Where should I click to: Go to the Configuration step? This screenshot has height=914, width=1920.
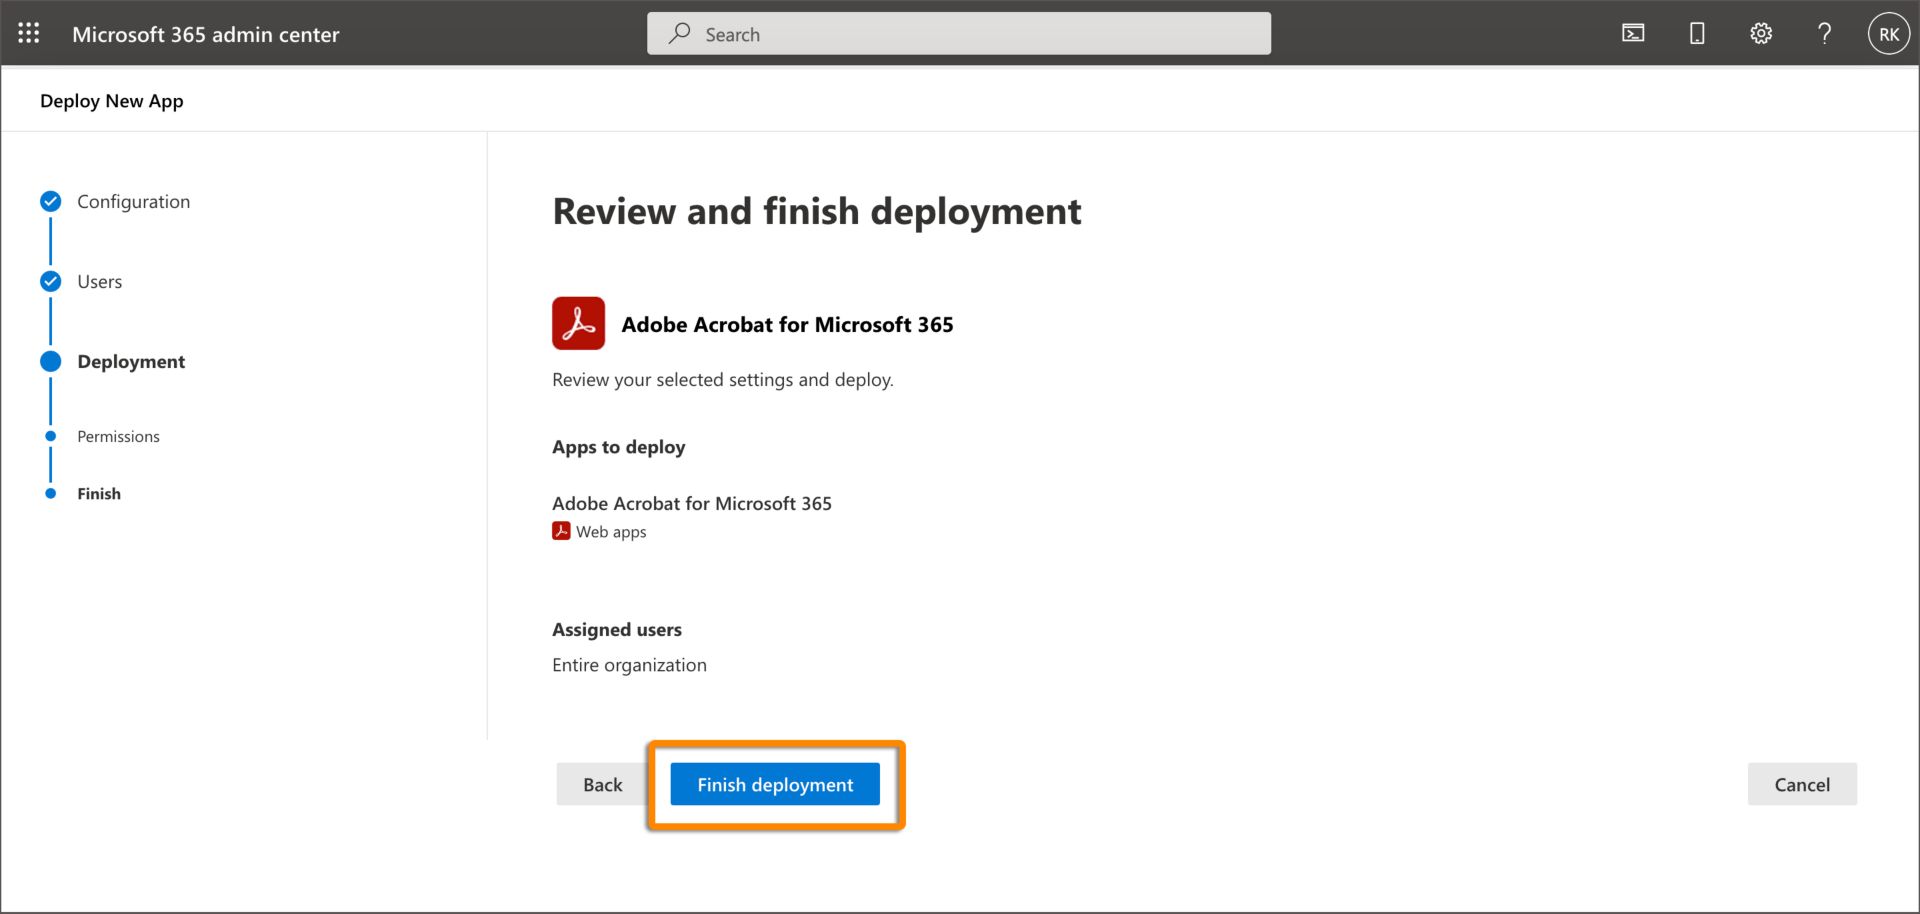click(x=133, y=202)
